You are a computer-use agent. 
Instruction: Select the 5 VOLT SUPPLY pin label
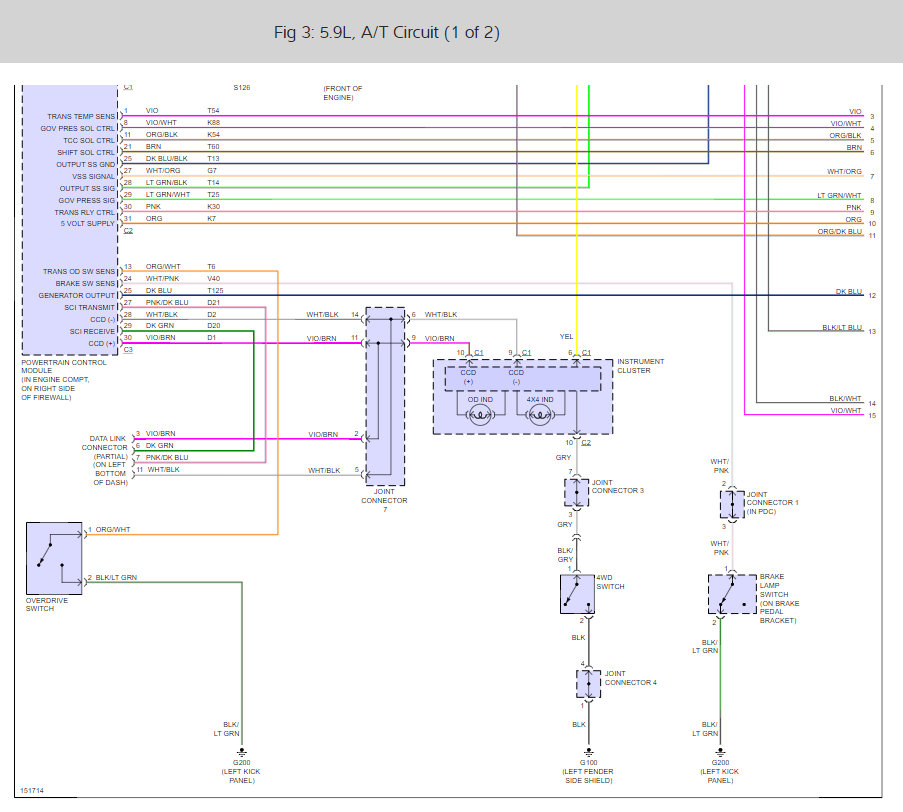coord(90,223)
